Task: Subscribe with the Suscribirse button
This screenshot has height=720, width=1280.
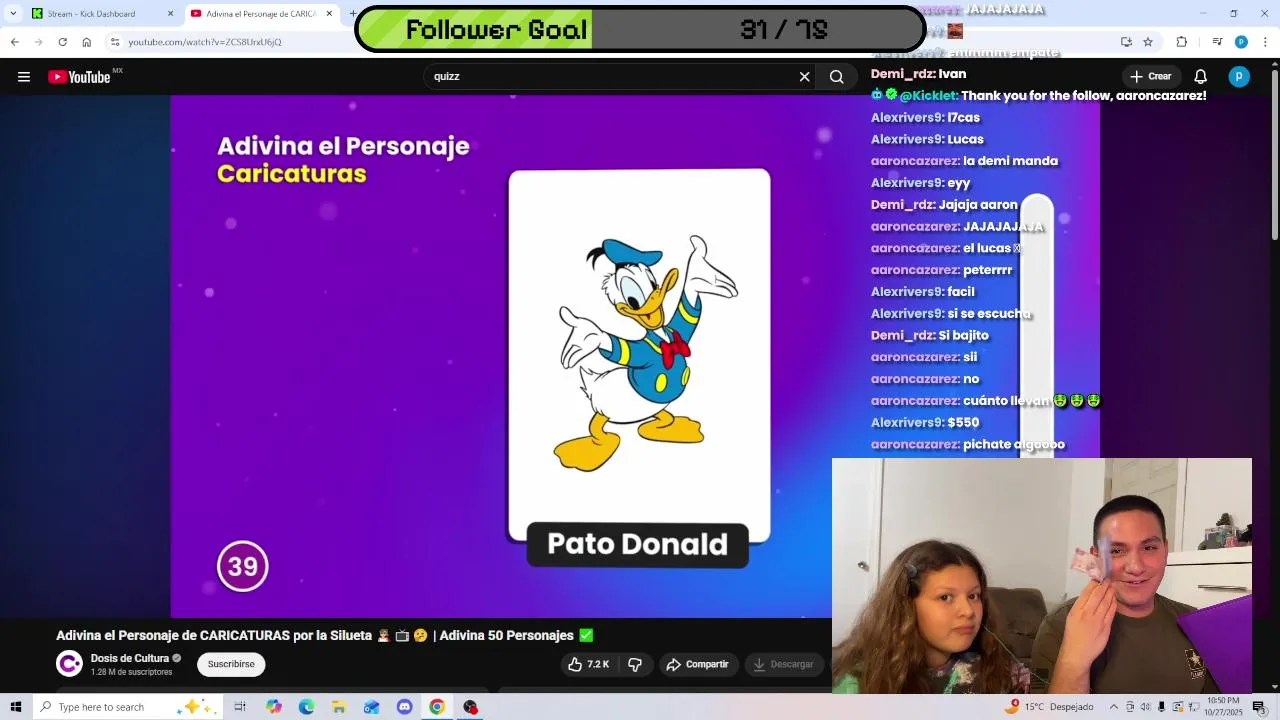Action: pos(231,664)
